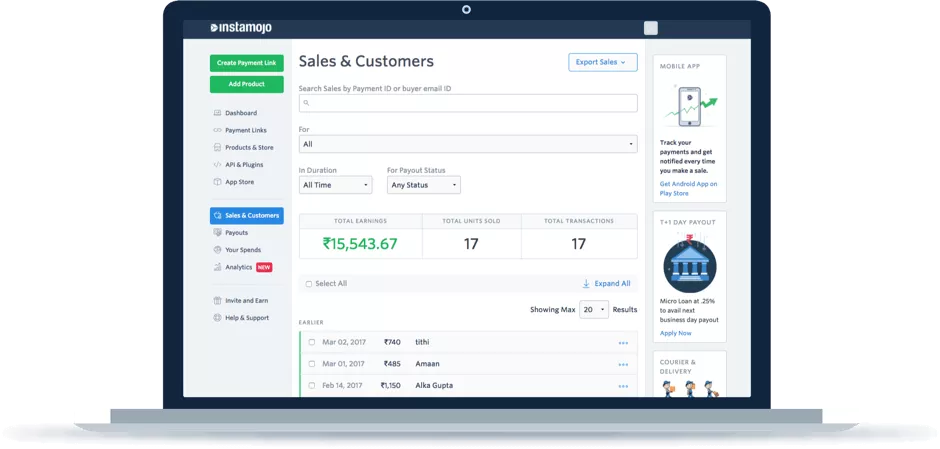Click the mobile app phone illustration
Screen dimensions: 940x449
[x=689, y=106]
